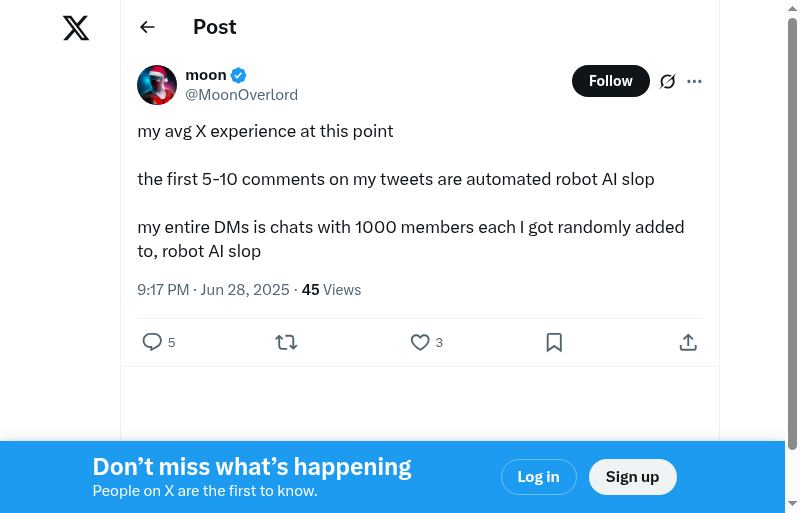Viewport: 800px width, 513px height.
Task: Bookmark this post
Action: point(554,342)
